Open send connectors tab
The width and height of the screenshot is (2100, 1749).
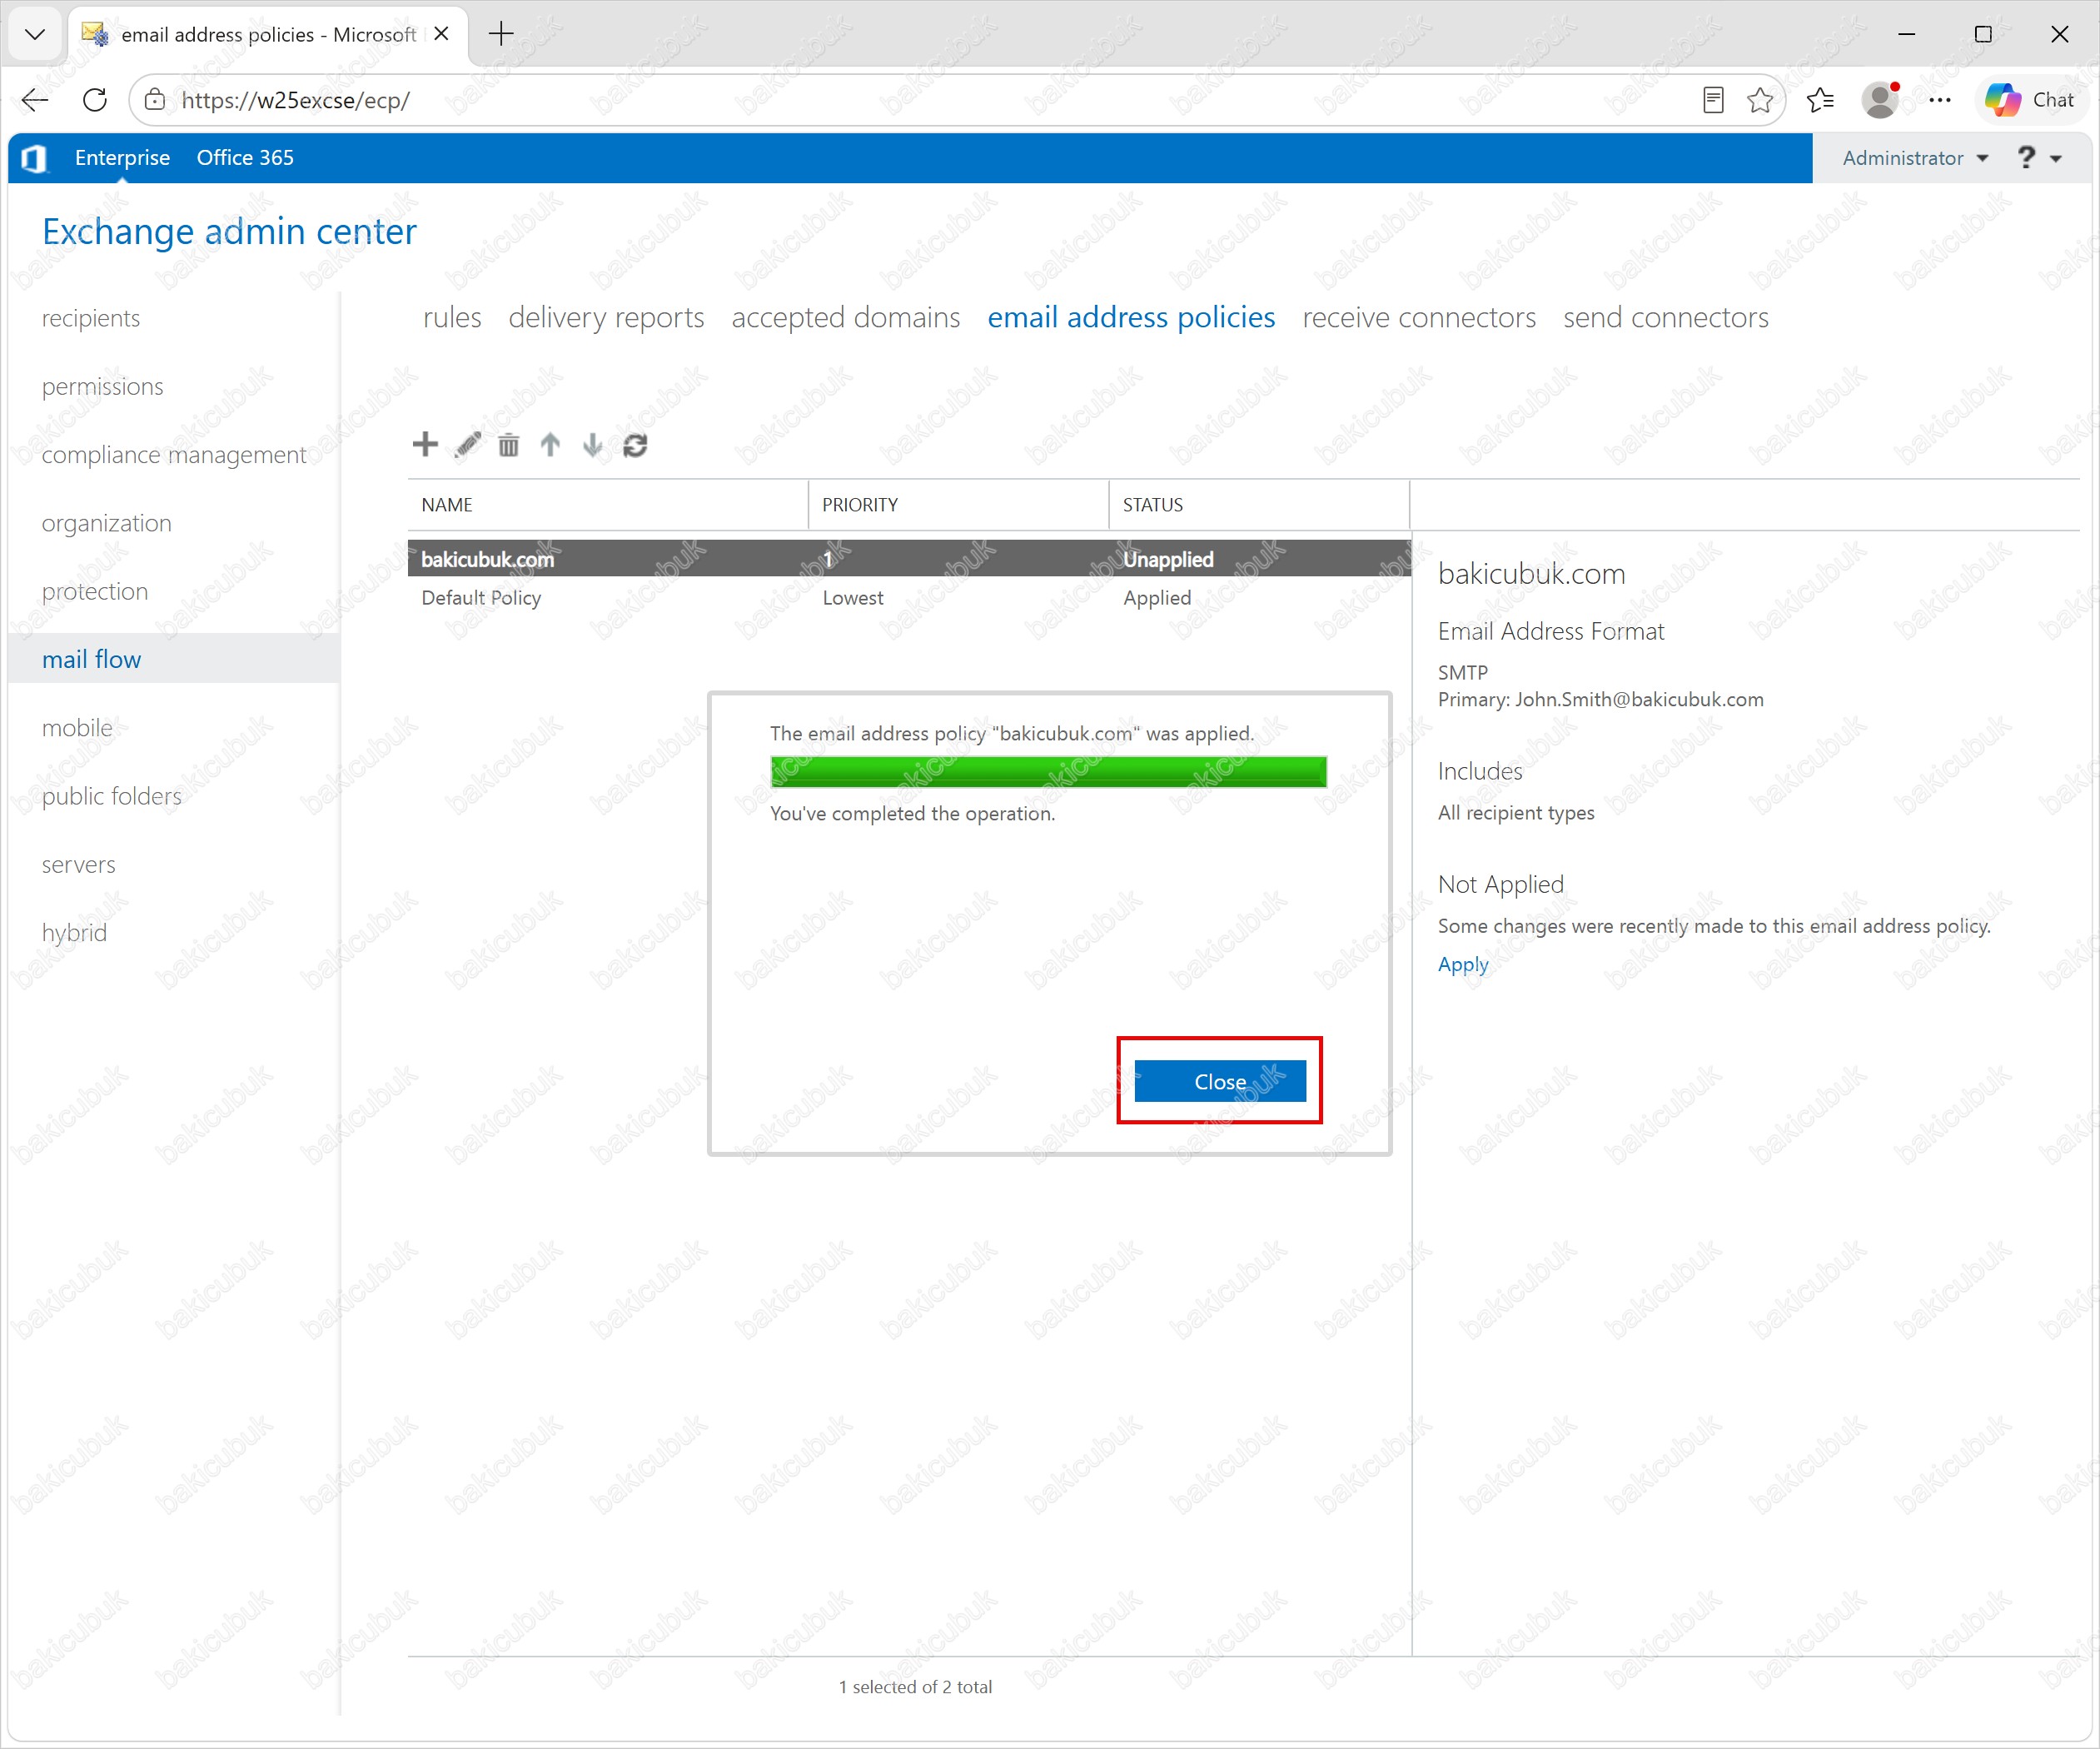coord(1666,318)
